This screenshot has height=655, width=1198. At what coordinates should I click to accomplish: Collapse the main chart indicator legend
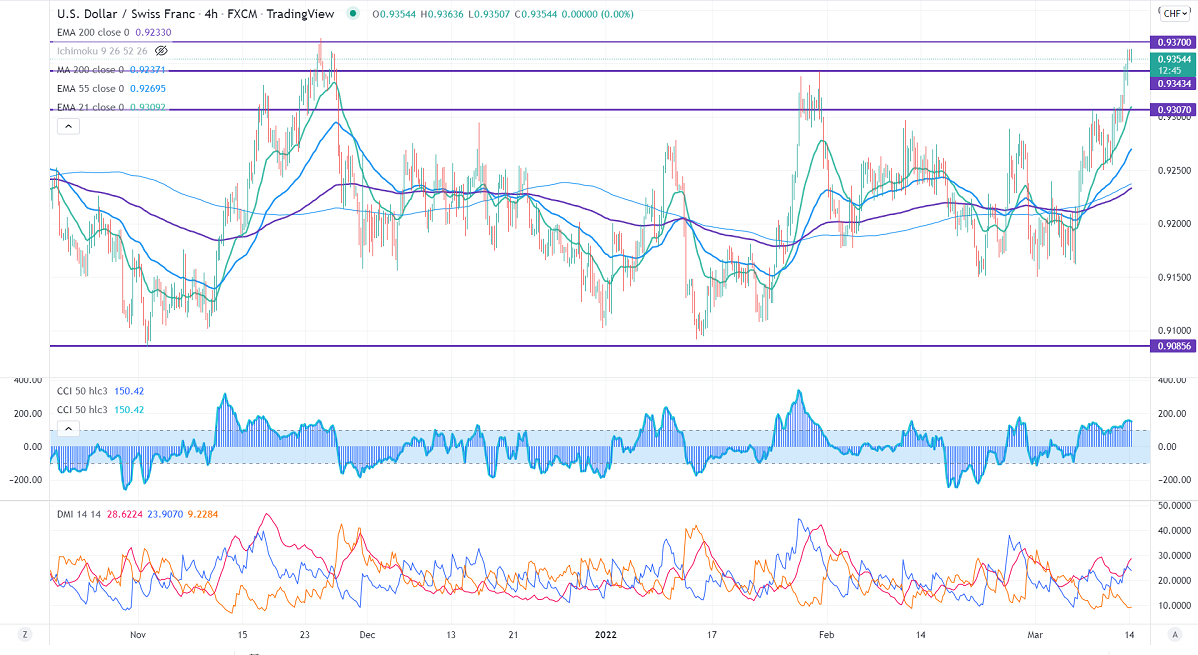click(x=67, y=126)
